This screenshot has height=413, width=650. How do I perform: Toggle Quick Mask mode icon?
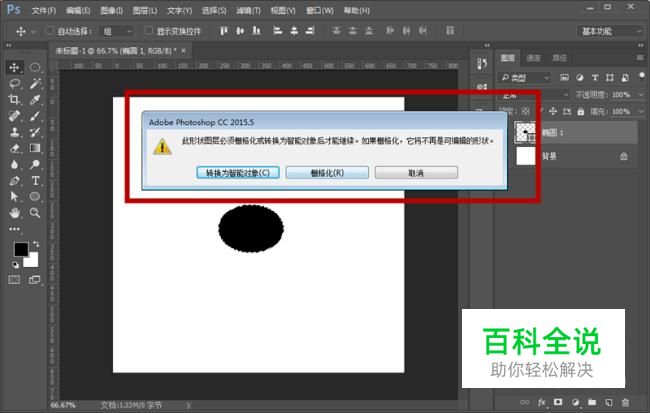pyautogui.click(x=14, y=280)
